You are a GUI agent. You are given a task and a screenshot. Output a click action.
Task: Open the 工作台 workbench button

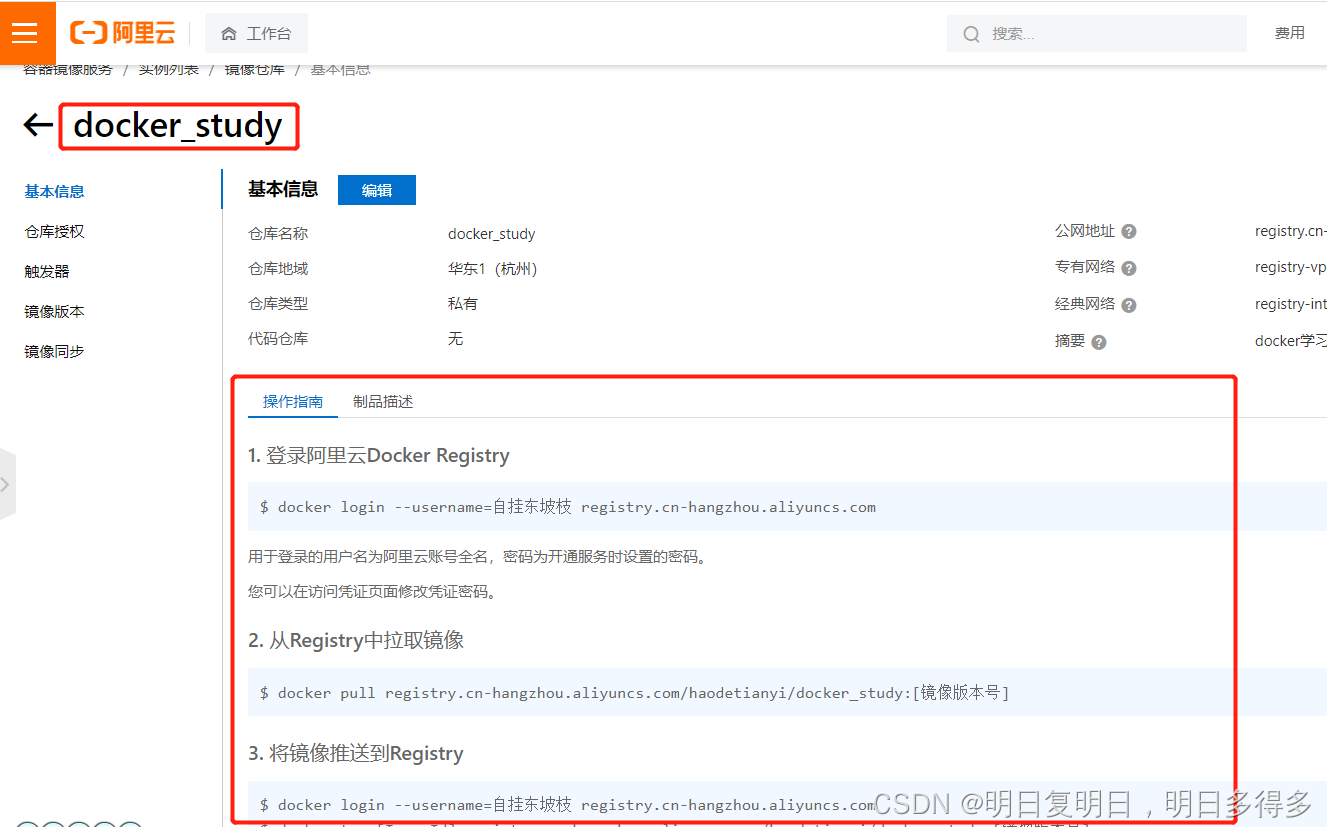coord(256,33)
